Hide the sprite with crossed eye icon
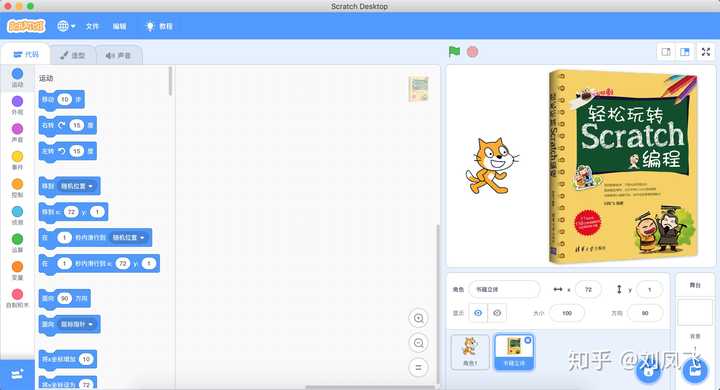The height and width of the screenshot is (390, 720). pyautogui.click(x=497, y=313)
